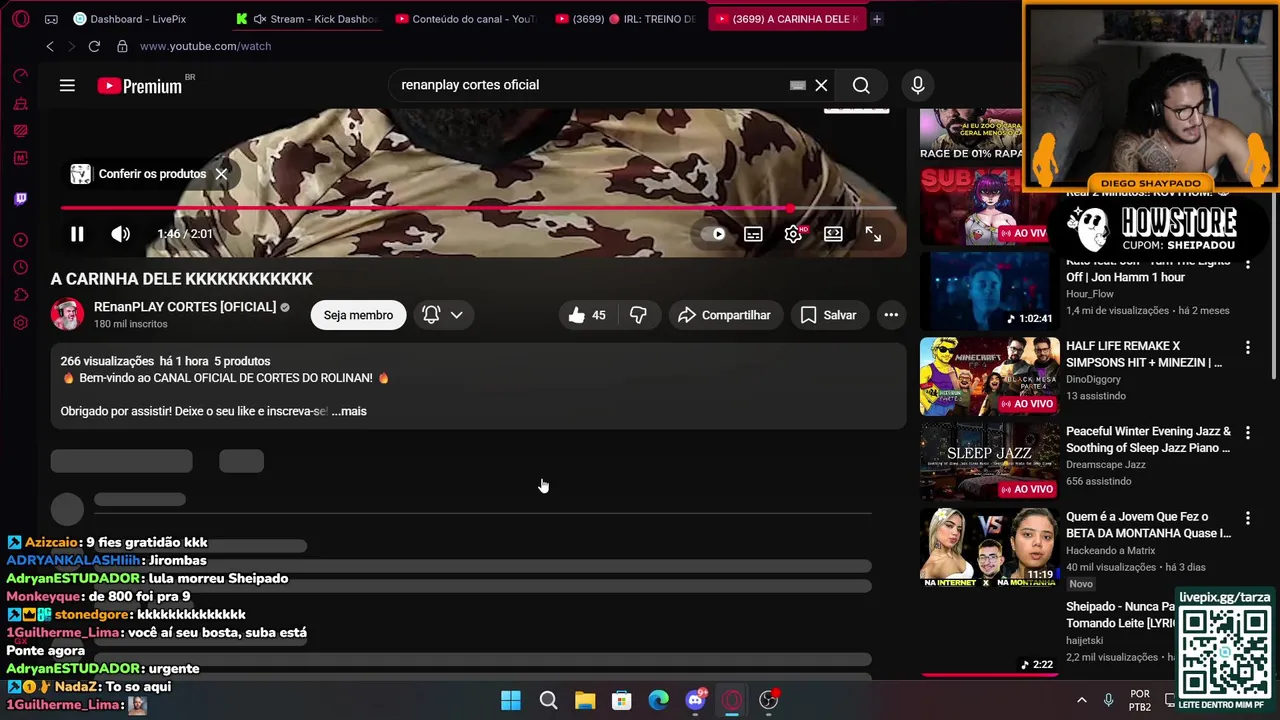The image size is (1280, 720).
Task: Click the GX Control speedometer sidebar icon
Action: [x=21, y=76]
